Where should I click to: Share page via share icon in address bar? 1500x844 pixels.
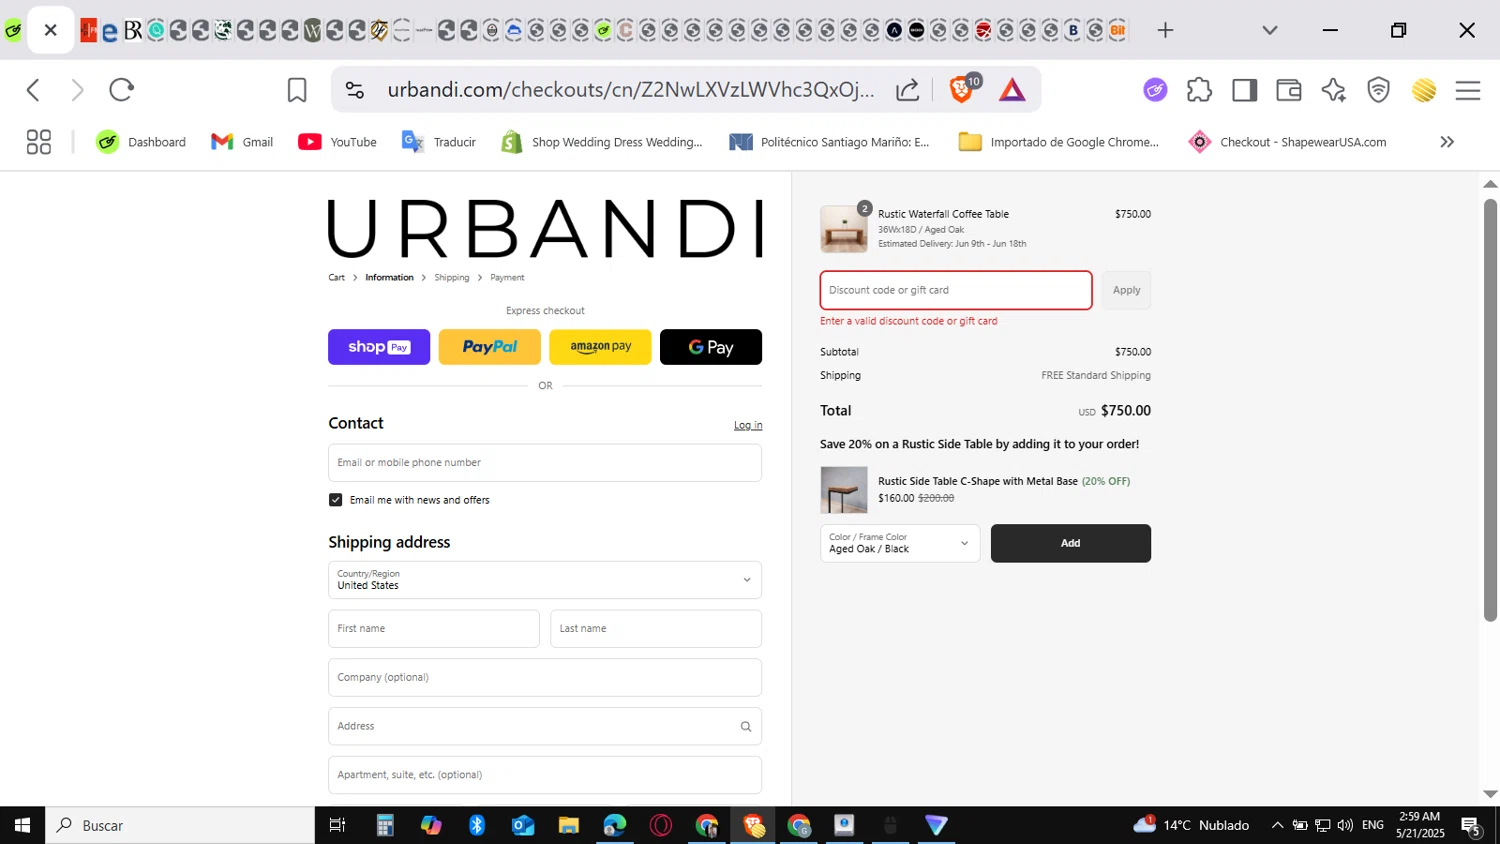click(907, 90)
